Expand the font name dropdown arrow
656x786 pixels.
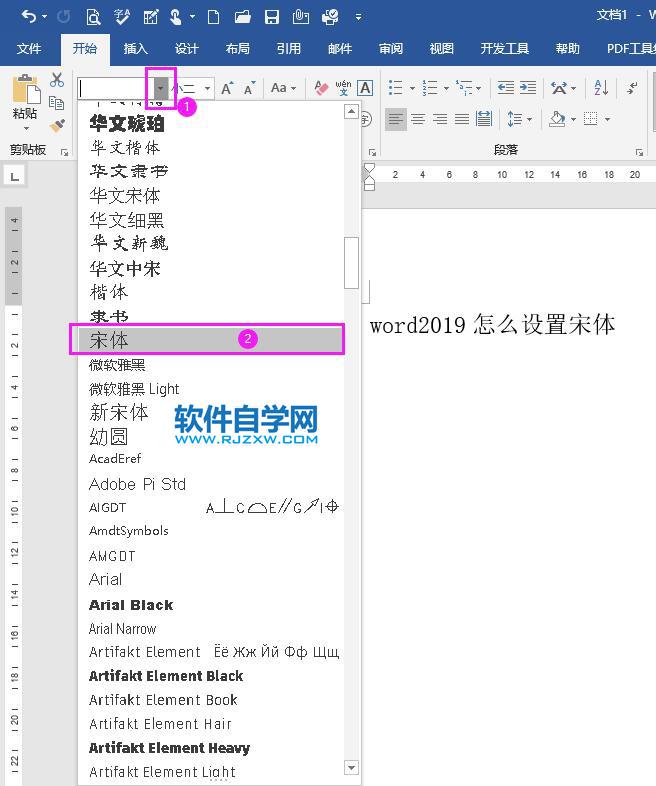[x=160, y=89]
